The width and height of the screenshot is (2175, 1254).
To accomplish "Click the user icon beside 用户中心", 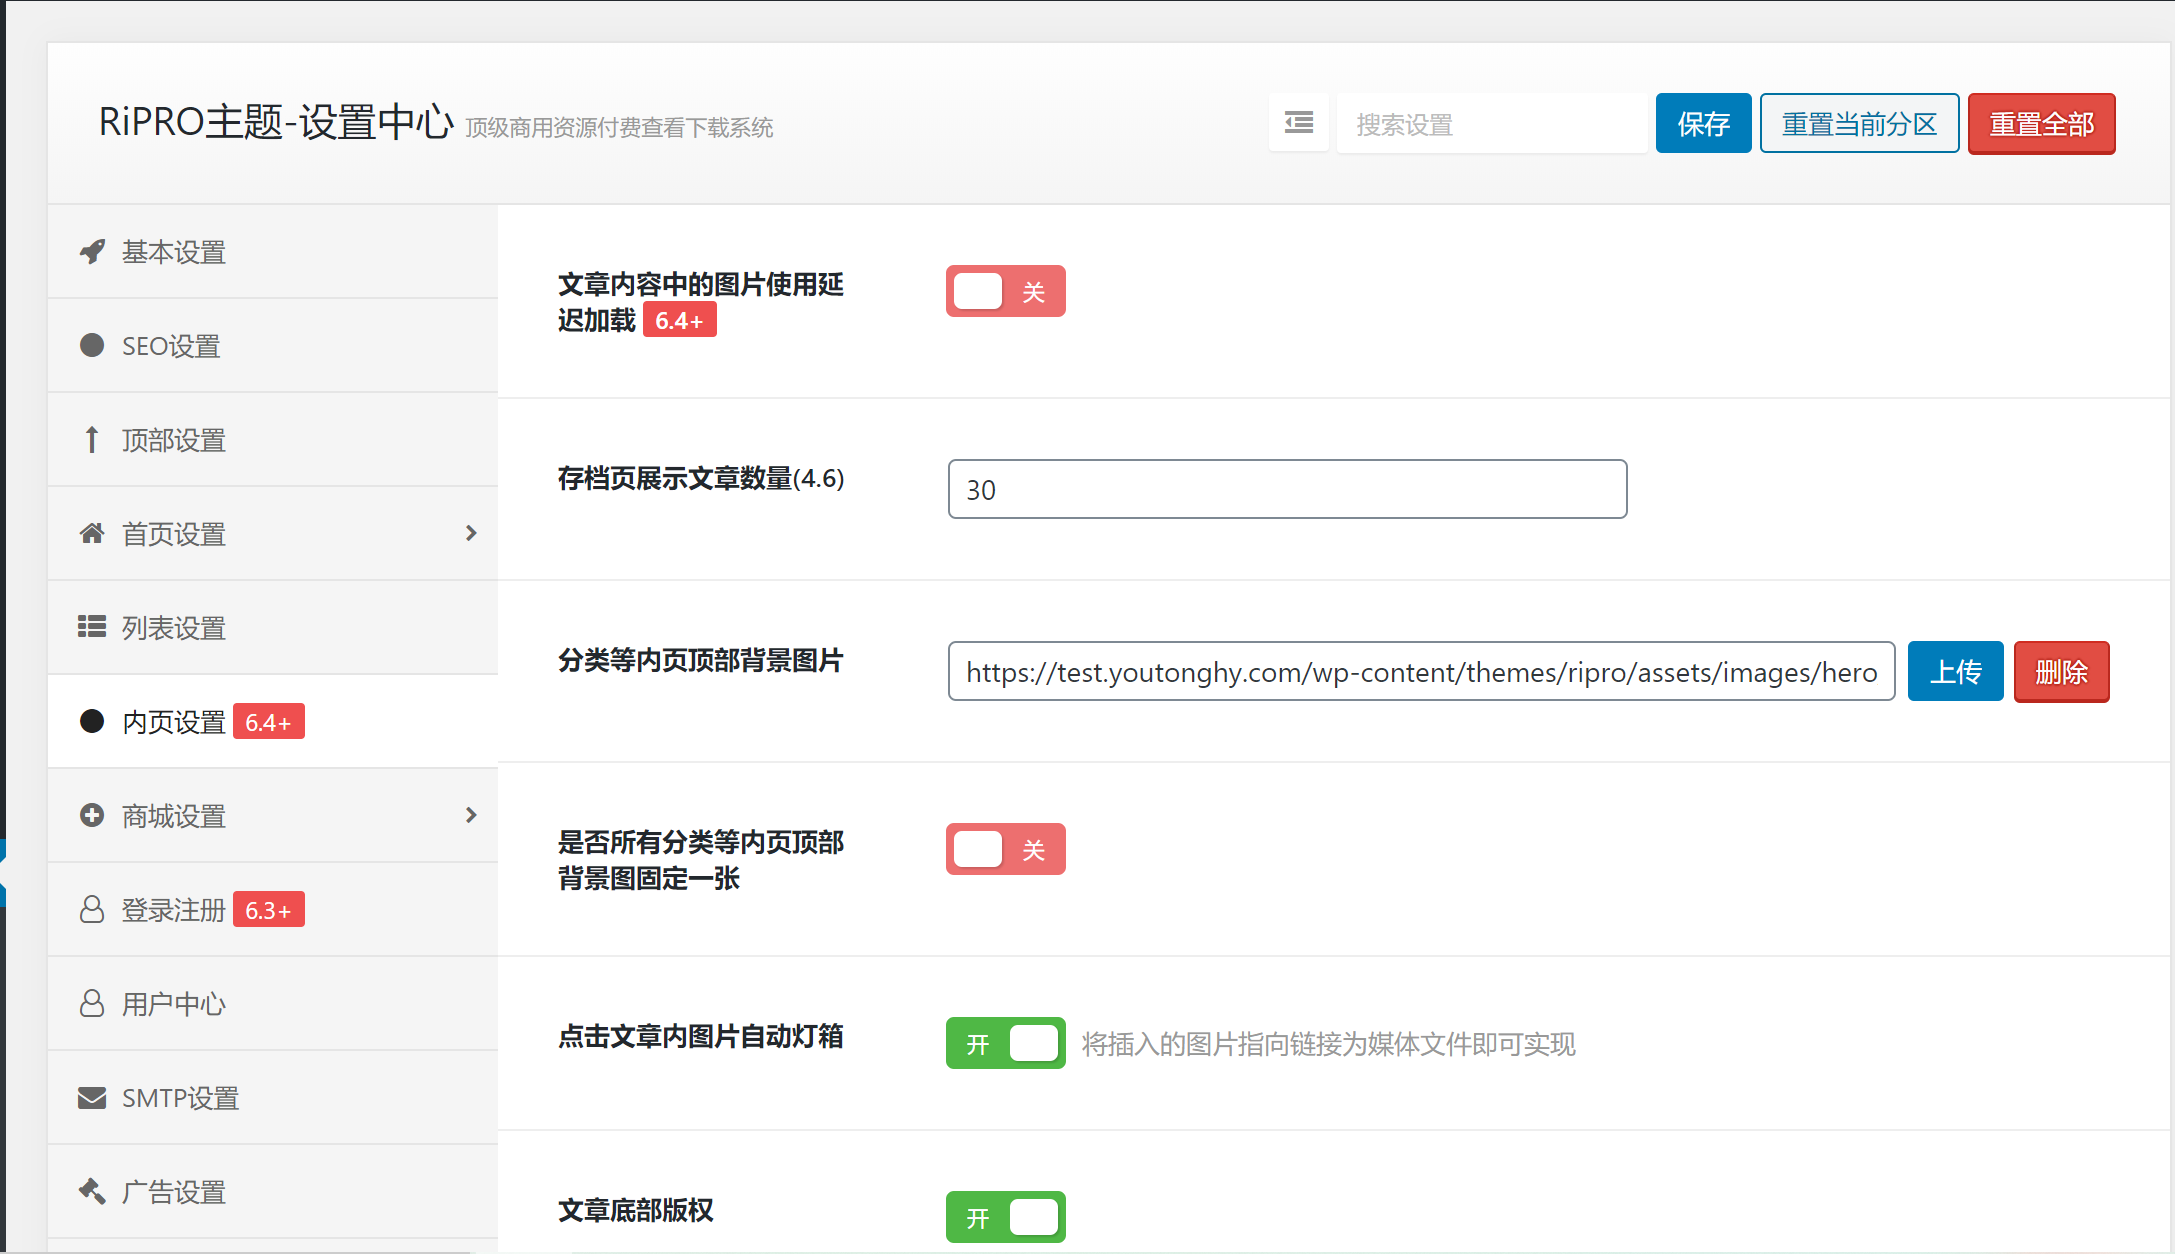I will coord(92,1003).
